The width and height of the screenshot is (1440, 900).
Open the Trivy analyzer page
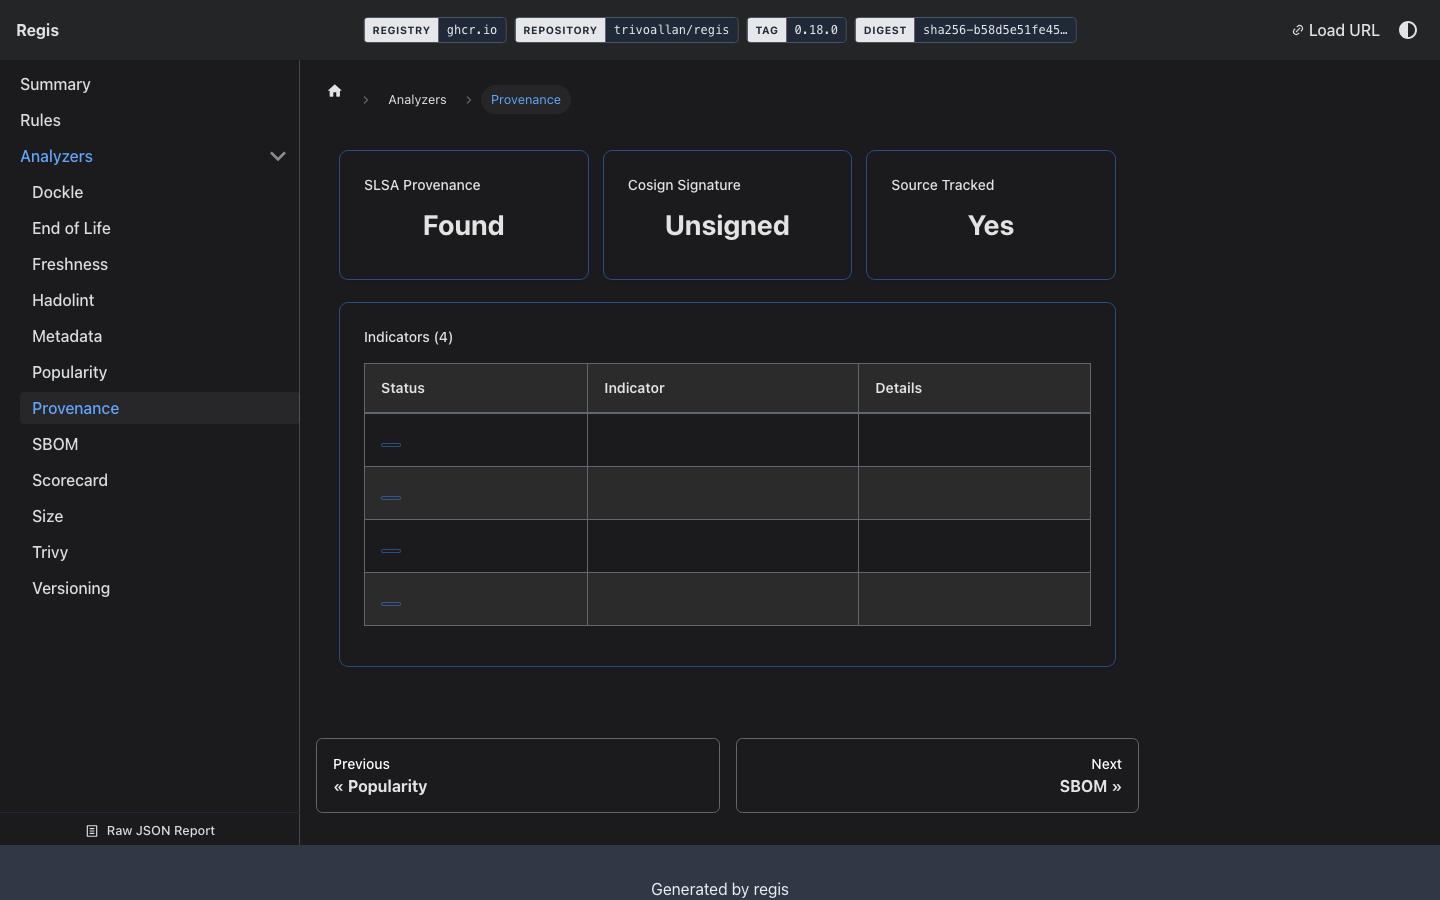50,552
